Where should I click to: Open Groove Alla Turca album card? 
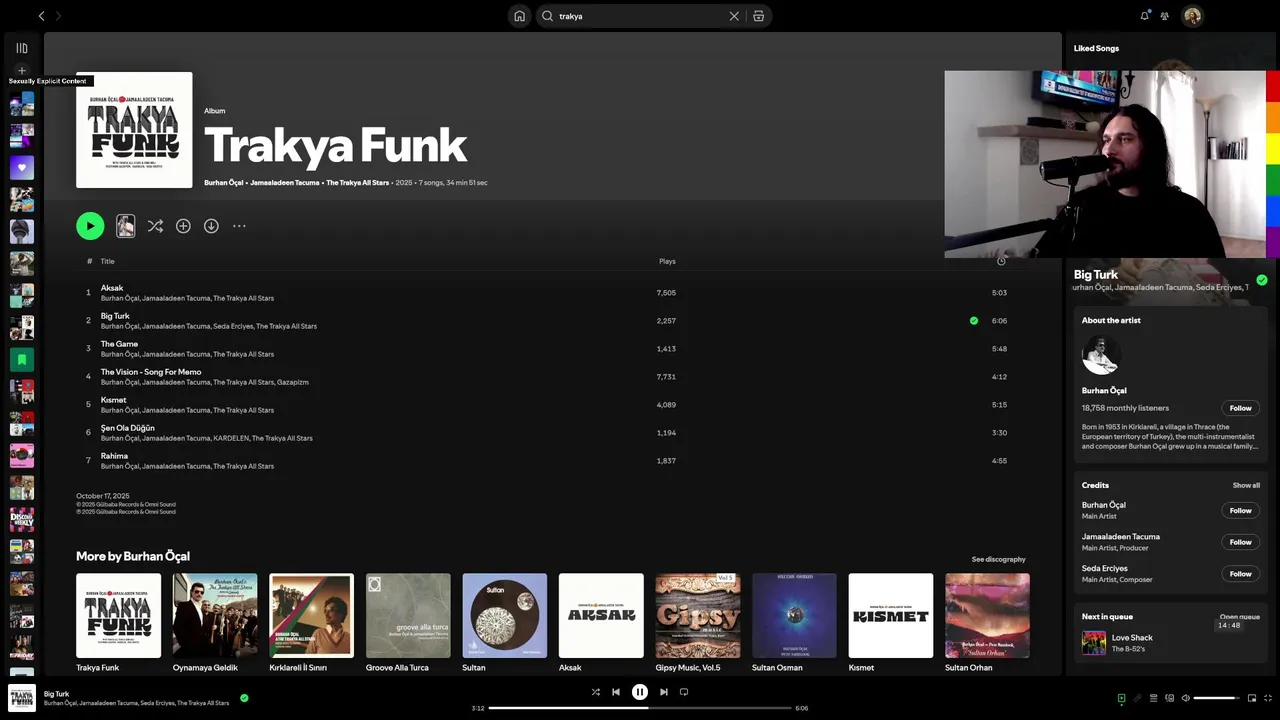[408, 623]
